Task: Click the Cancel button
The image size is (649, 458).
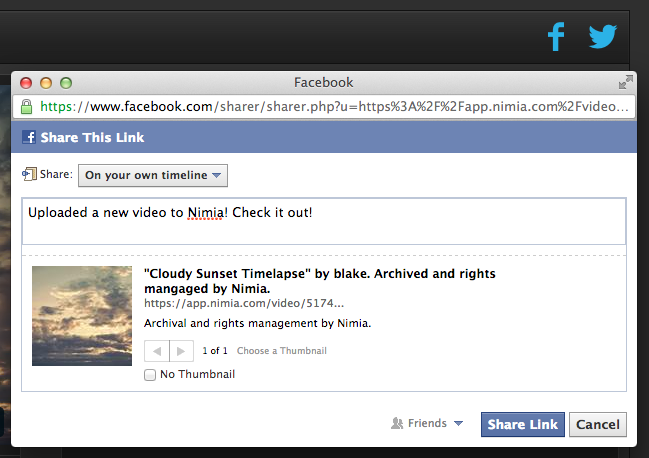Action: pos(598,424)
